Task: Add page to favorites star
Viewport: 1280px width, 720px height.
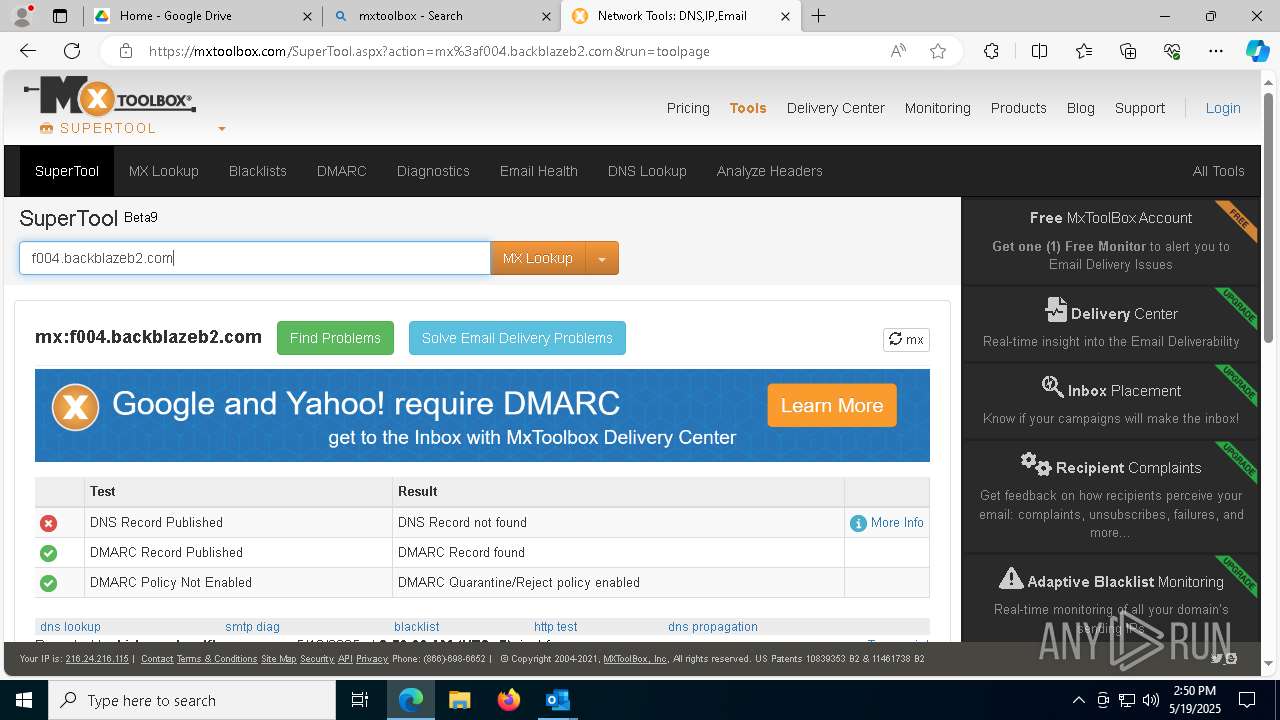Action: point(938,51)
